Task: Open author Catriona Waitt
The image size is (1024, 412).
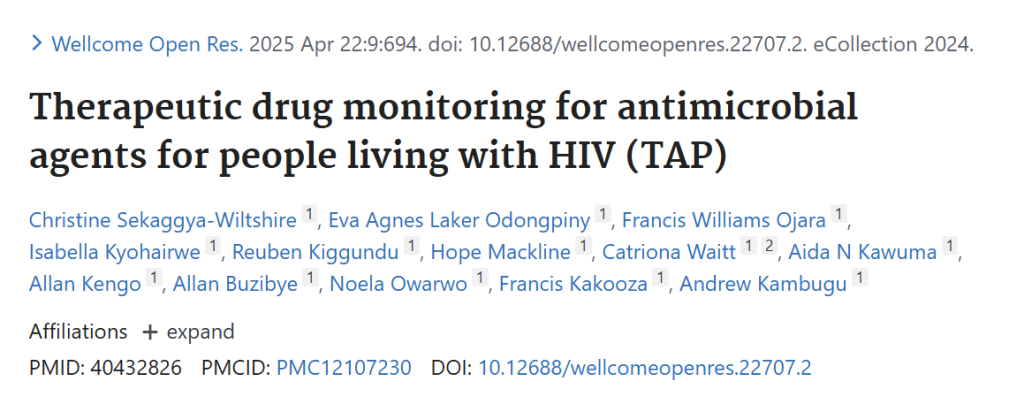Action: coord(669,252)
